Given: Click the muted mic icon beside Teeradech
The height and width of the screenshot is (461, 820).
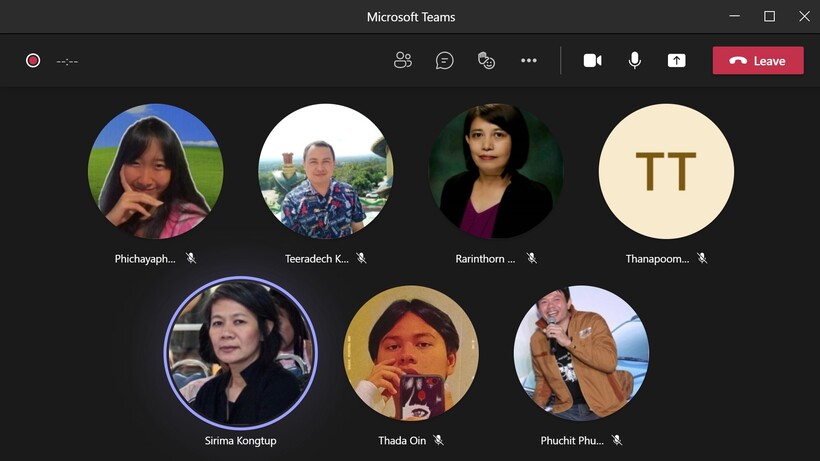Looking at the screenshot, I should [361, 258].
